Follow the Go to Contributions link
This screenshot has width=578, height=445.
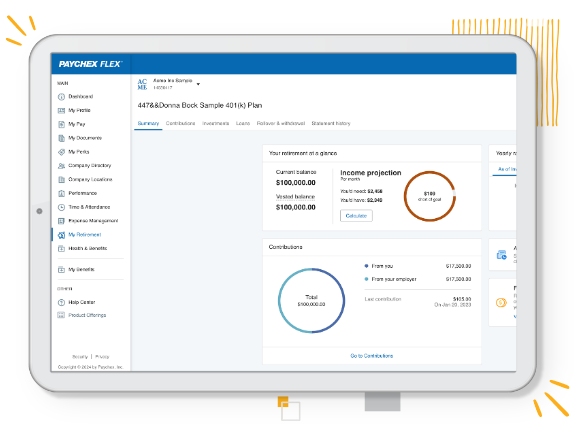(x=372, y=356)
